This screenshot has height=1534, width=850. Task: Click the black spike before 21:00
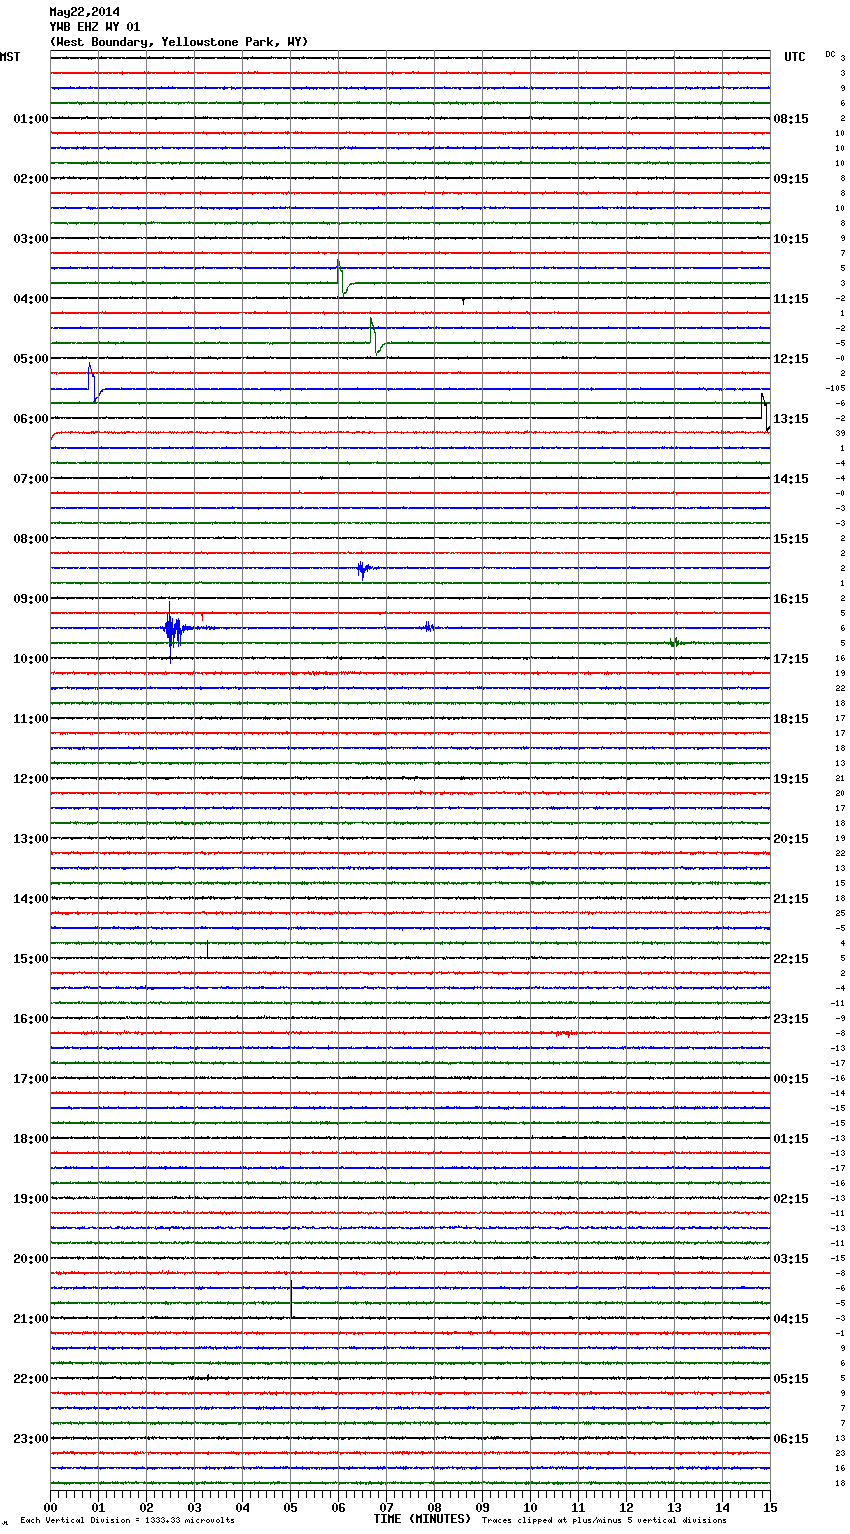pyautogui.click(x=291, y=1297)
